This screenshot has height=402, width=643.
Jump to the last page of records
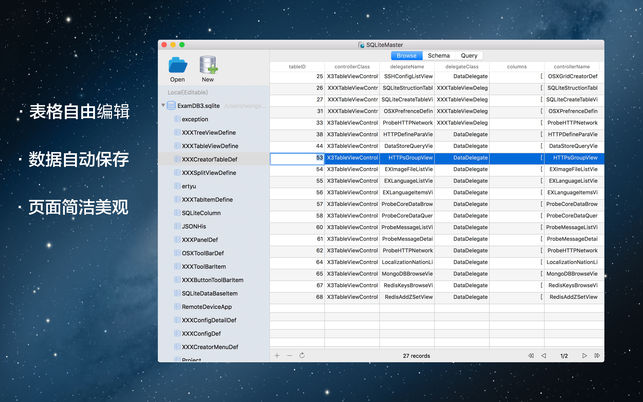point(597,355)
